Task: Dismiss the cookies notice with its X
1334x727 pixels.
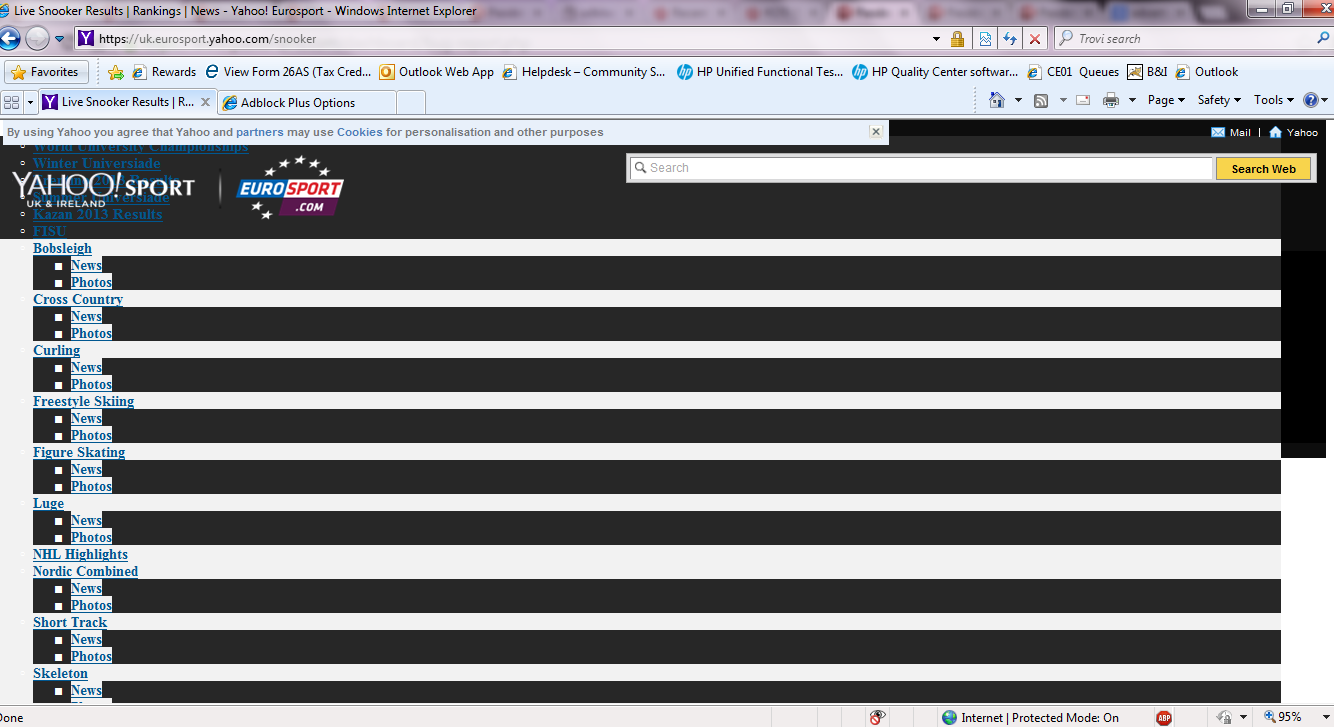Action: point(875,132)
